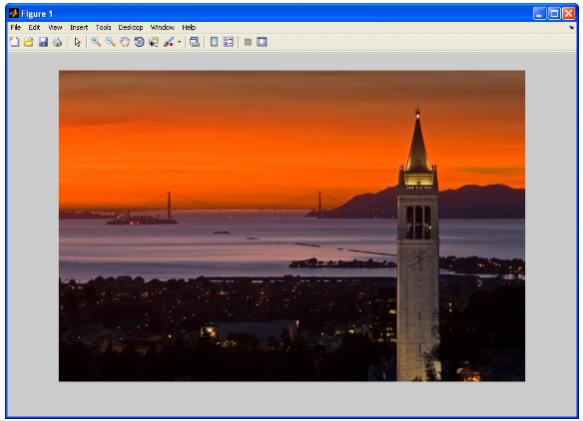Click the Open File folder icon
This screenshot has width=583, height=421.
pos(29,42)
